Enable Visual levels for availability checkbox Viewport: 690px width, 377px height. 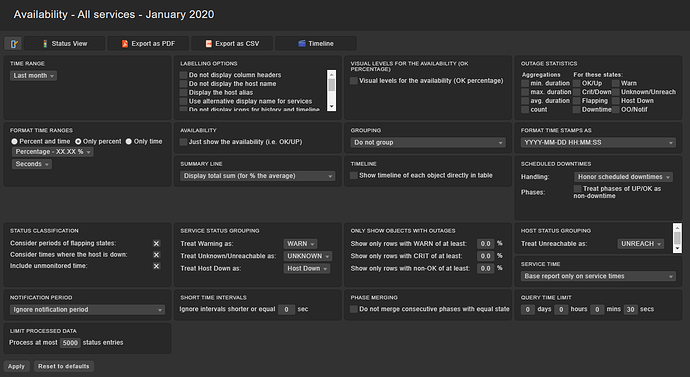[x=354, y=81]
